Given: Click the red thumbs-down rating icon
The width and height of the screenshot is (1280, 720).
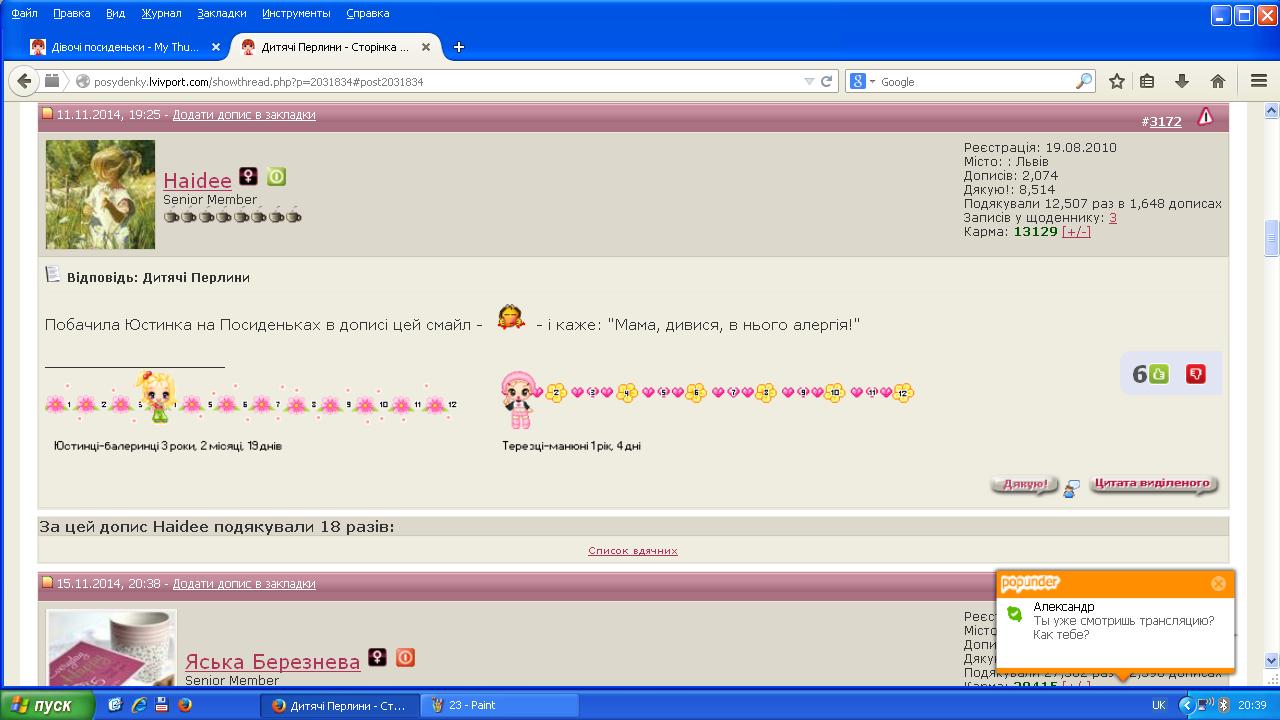Looking at the screenshot, I should [1195, 374].
